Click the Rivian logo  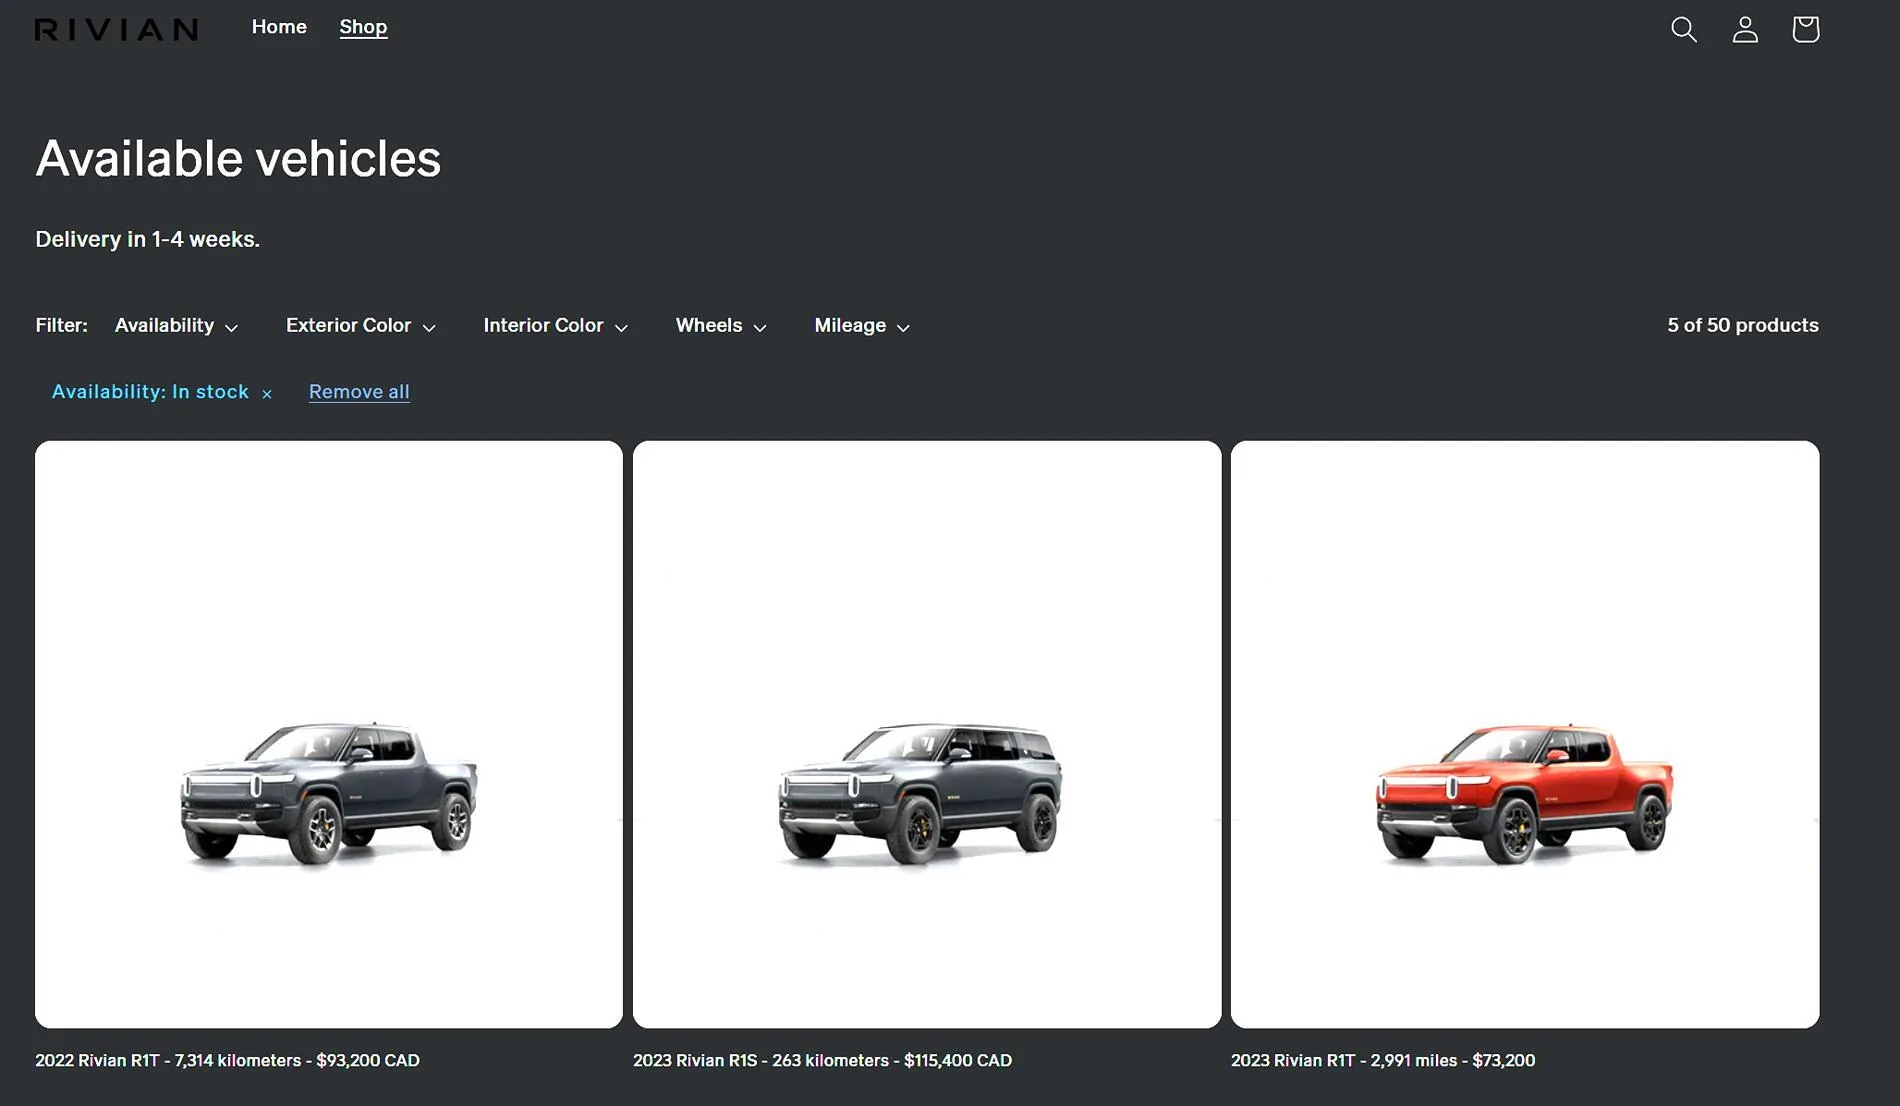pyautogui.click(x=117, y=30)
